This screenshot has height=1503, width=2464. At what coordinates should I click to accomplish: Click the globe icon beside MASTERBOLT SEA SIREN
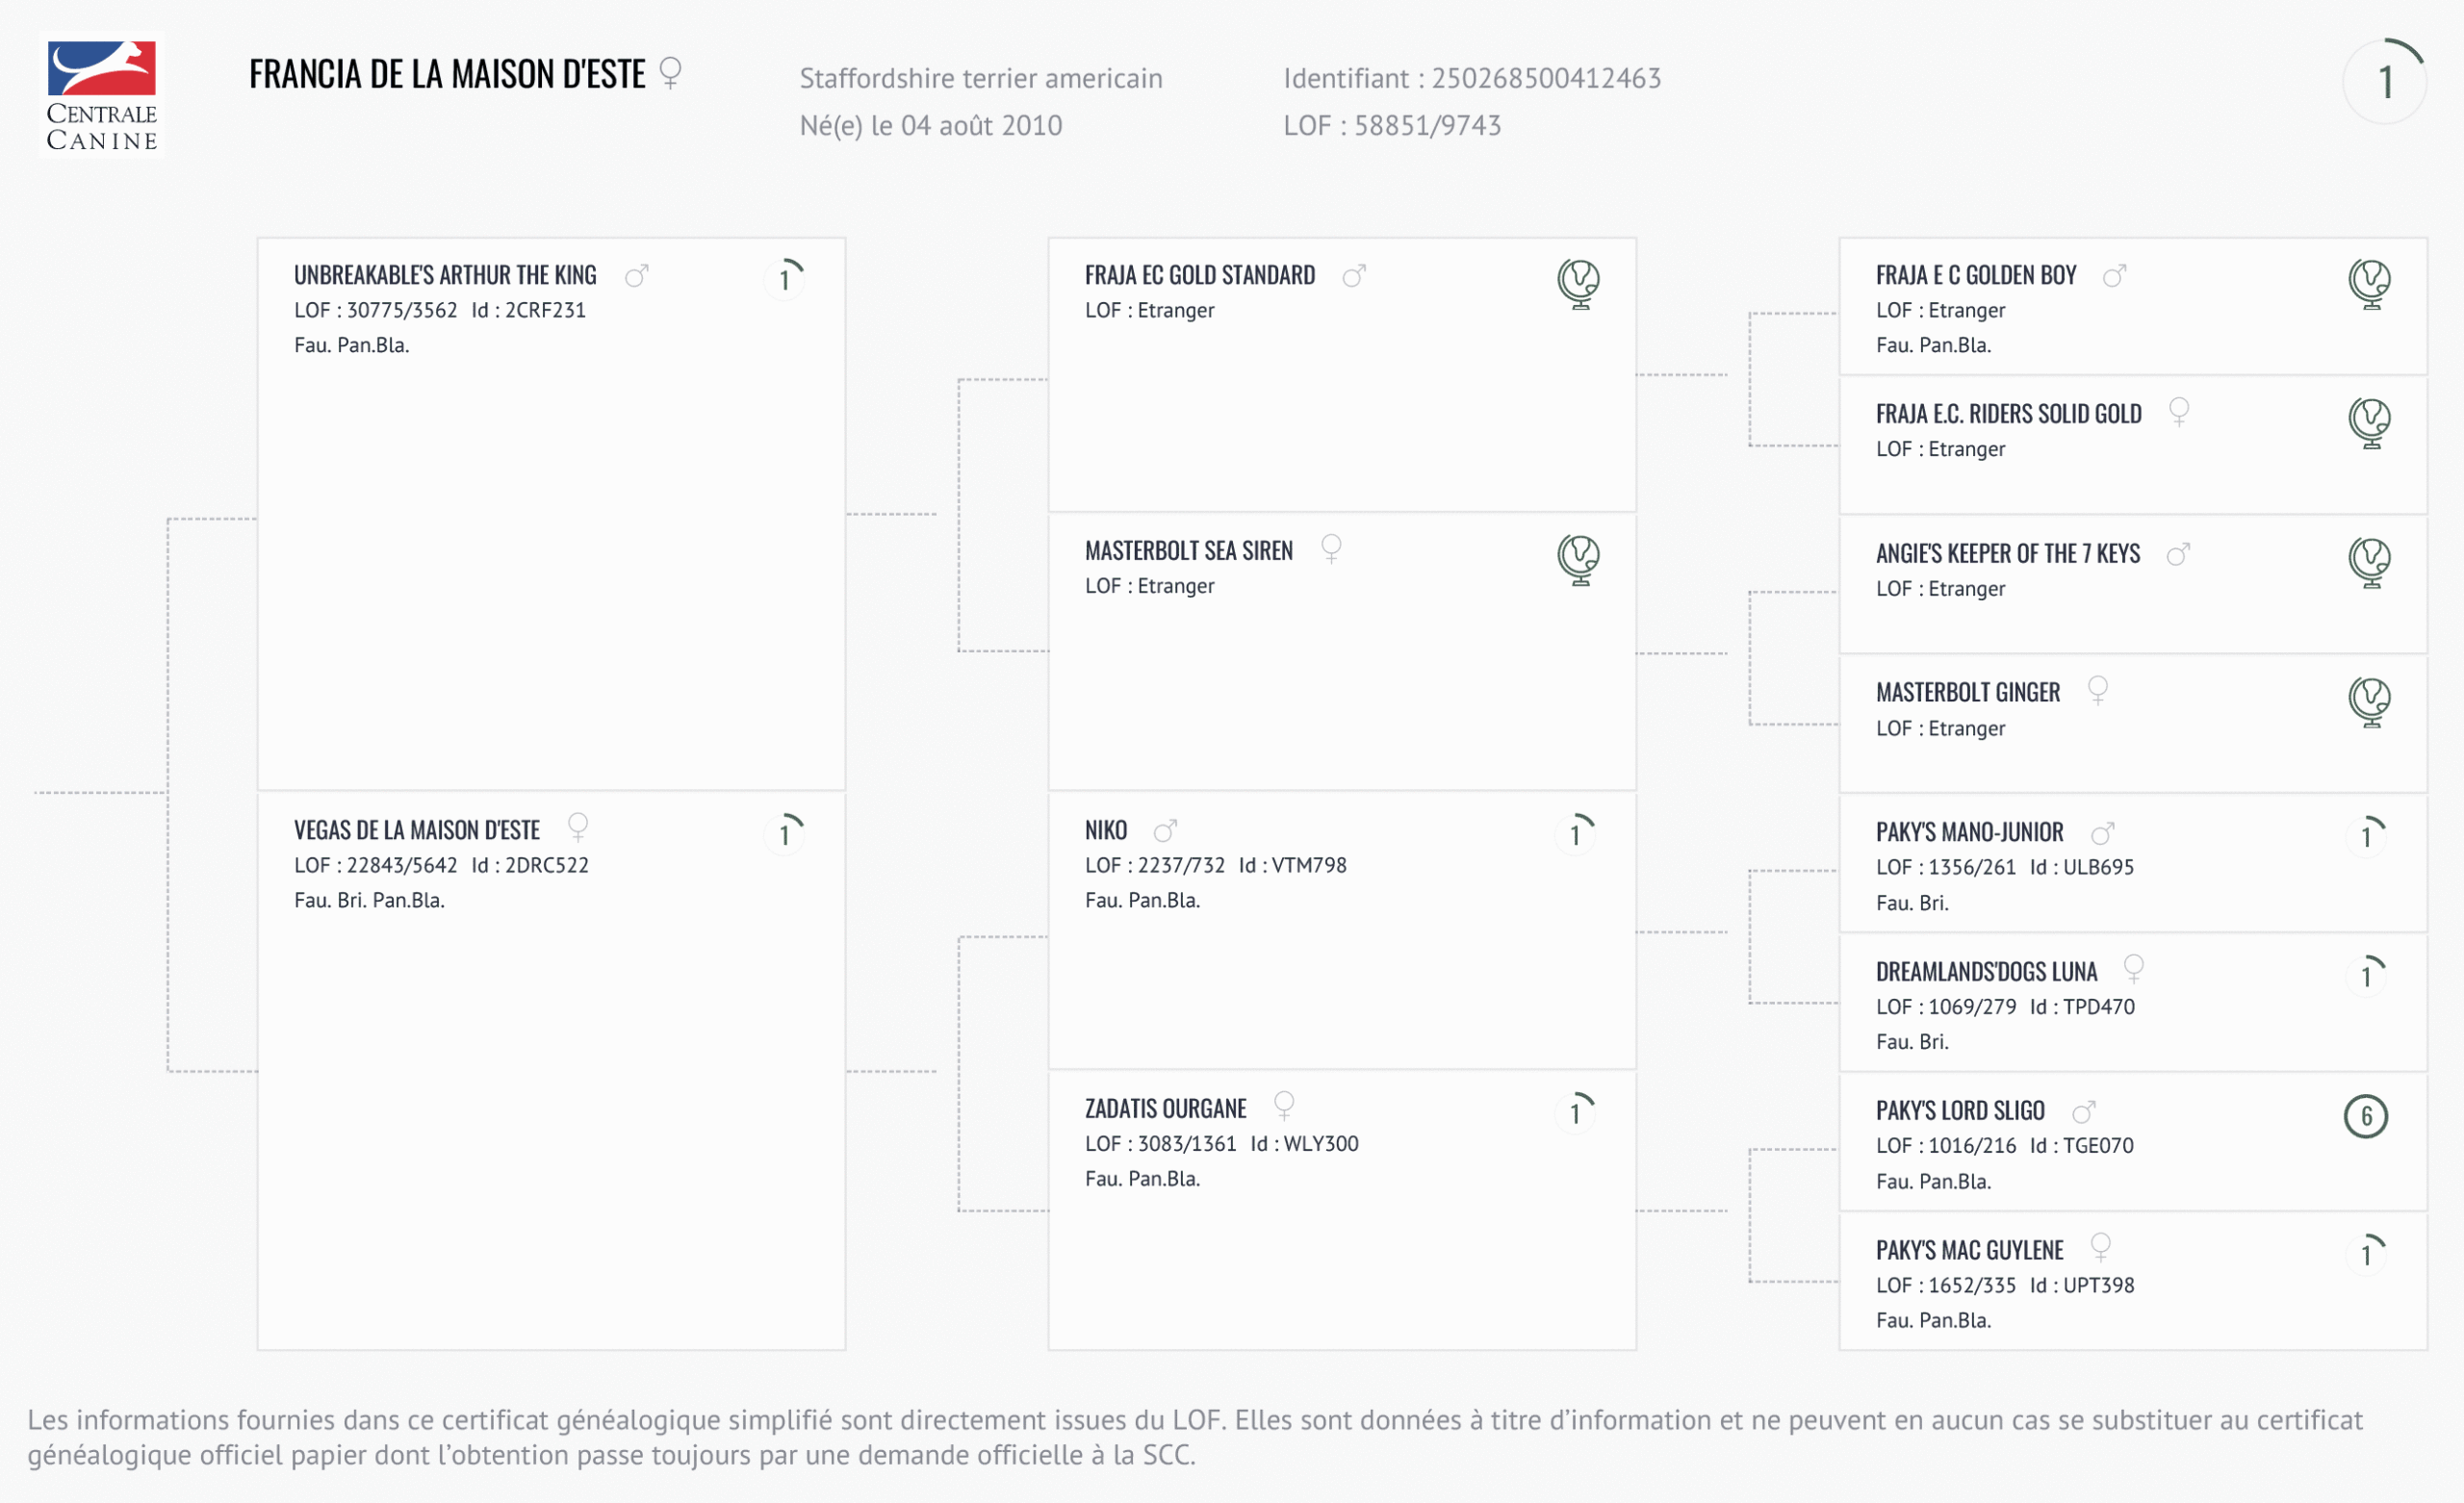[1579, 559]
